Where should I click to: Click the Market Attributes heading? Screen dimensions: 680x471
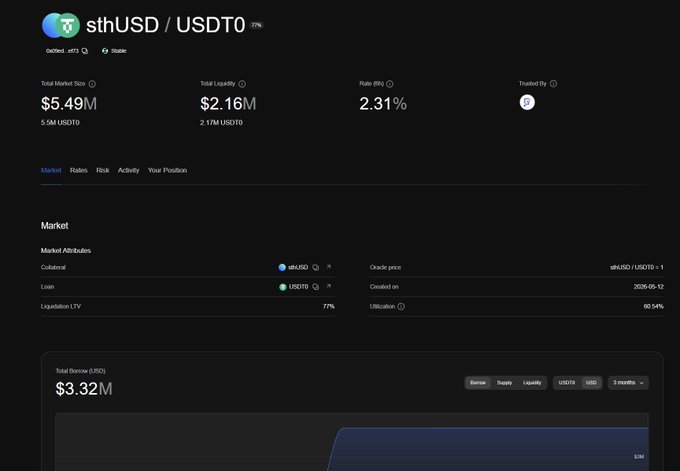[66, 251]
